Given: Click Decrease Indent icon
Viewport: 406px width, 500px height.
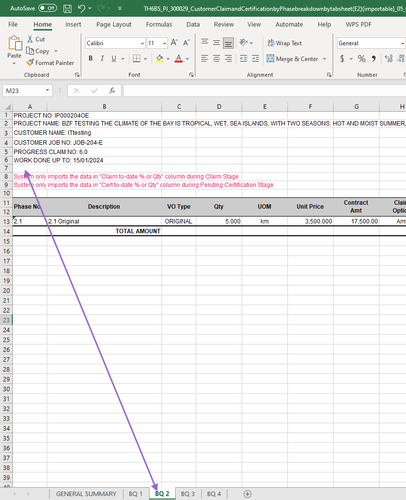Looking at the screenshot, I should pos(244,59).
